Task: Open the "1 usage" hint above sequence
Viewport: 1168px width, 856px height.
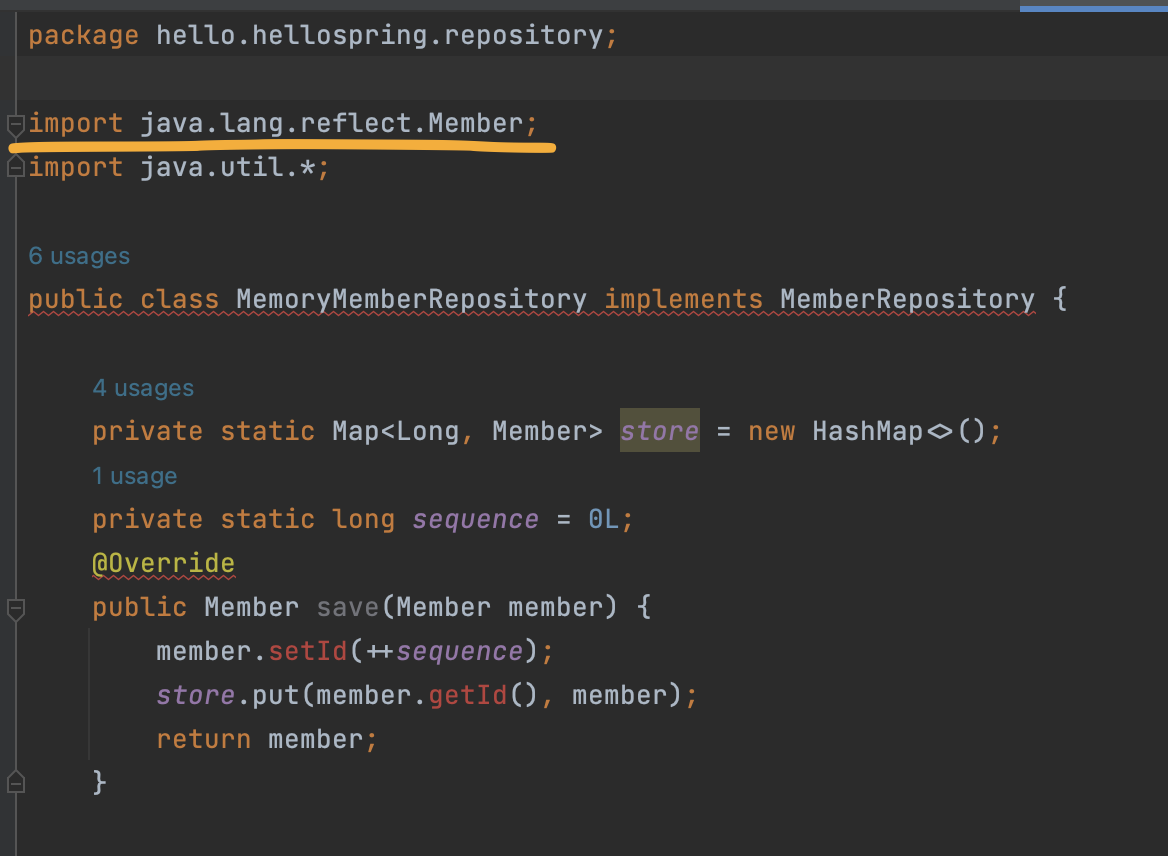Action: pyautogui.click(x=134, y=476)
